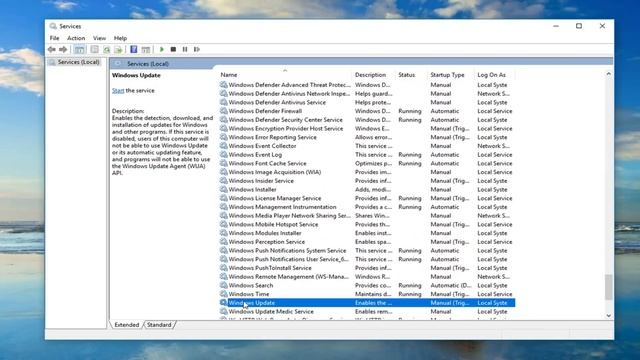Screen dimensions: 640x360
Task: Click the gear icon of Windows Perception Service
Action: point(223,242)
